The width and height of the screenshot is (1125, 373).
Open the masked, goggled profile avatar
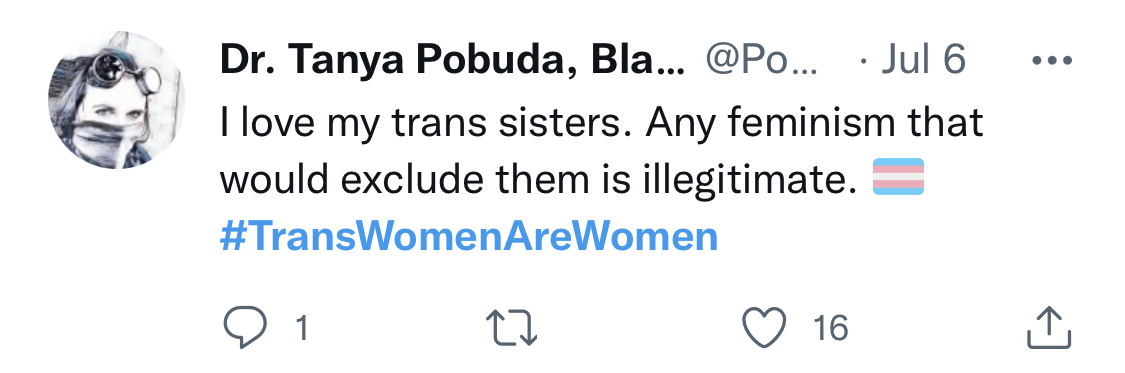tap(117, 100)
